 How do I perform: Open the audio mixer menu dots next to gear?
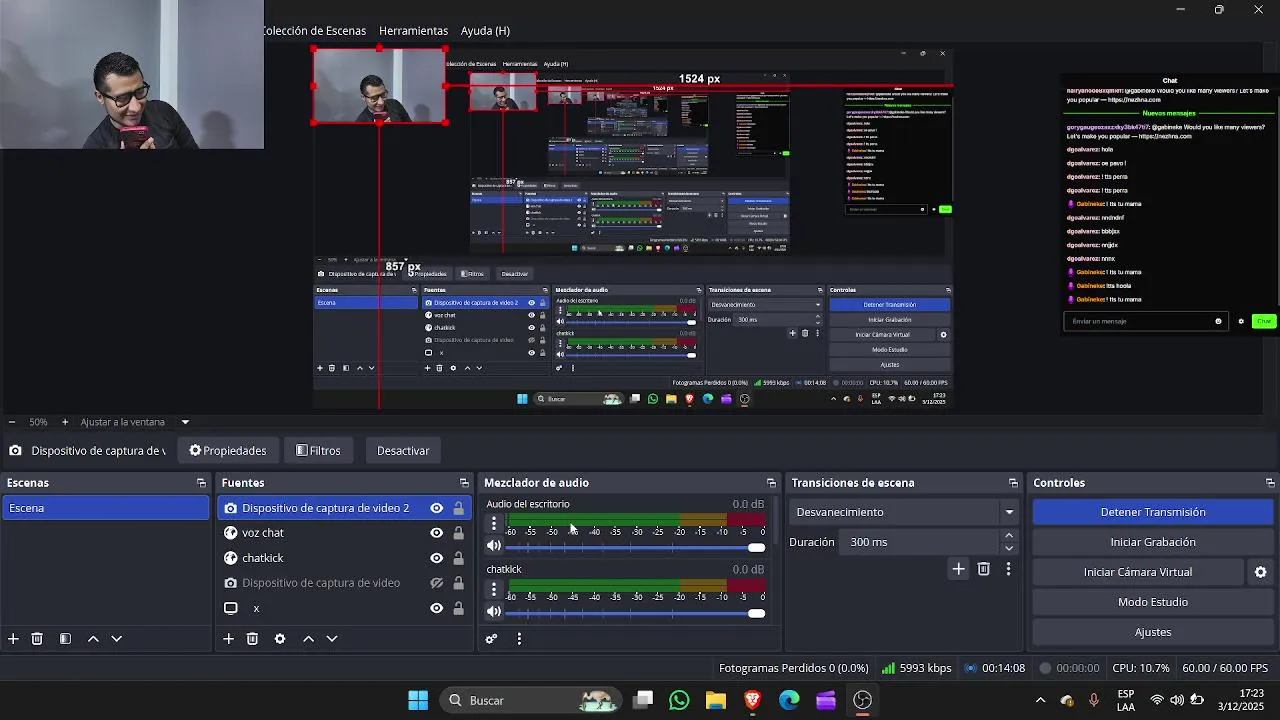pyautogui.click(x=519, y=639)
